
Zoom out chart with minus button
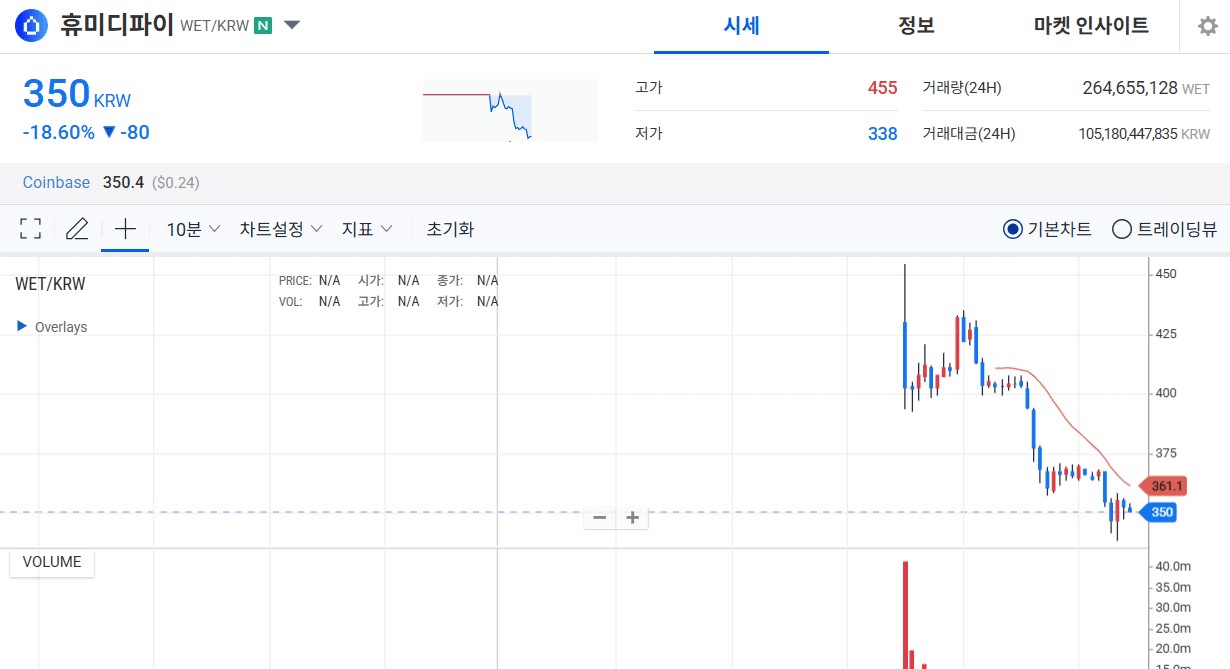[600, 518]
